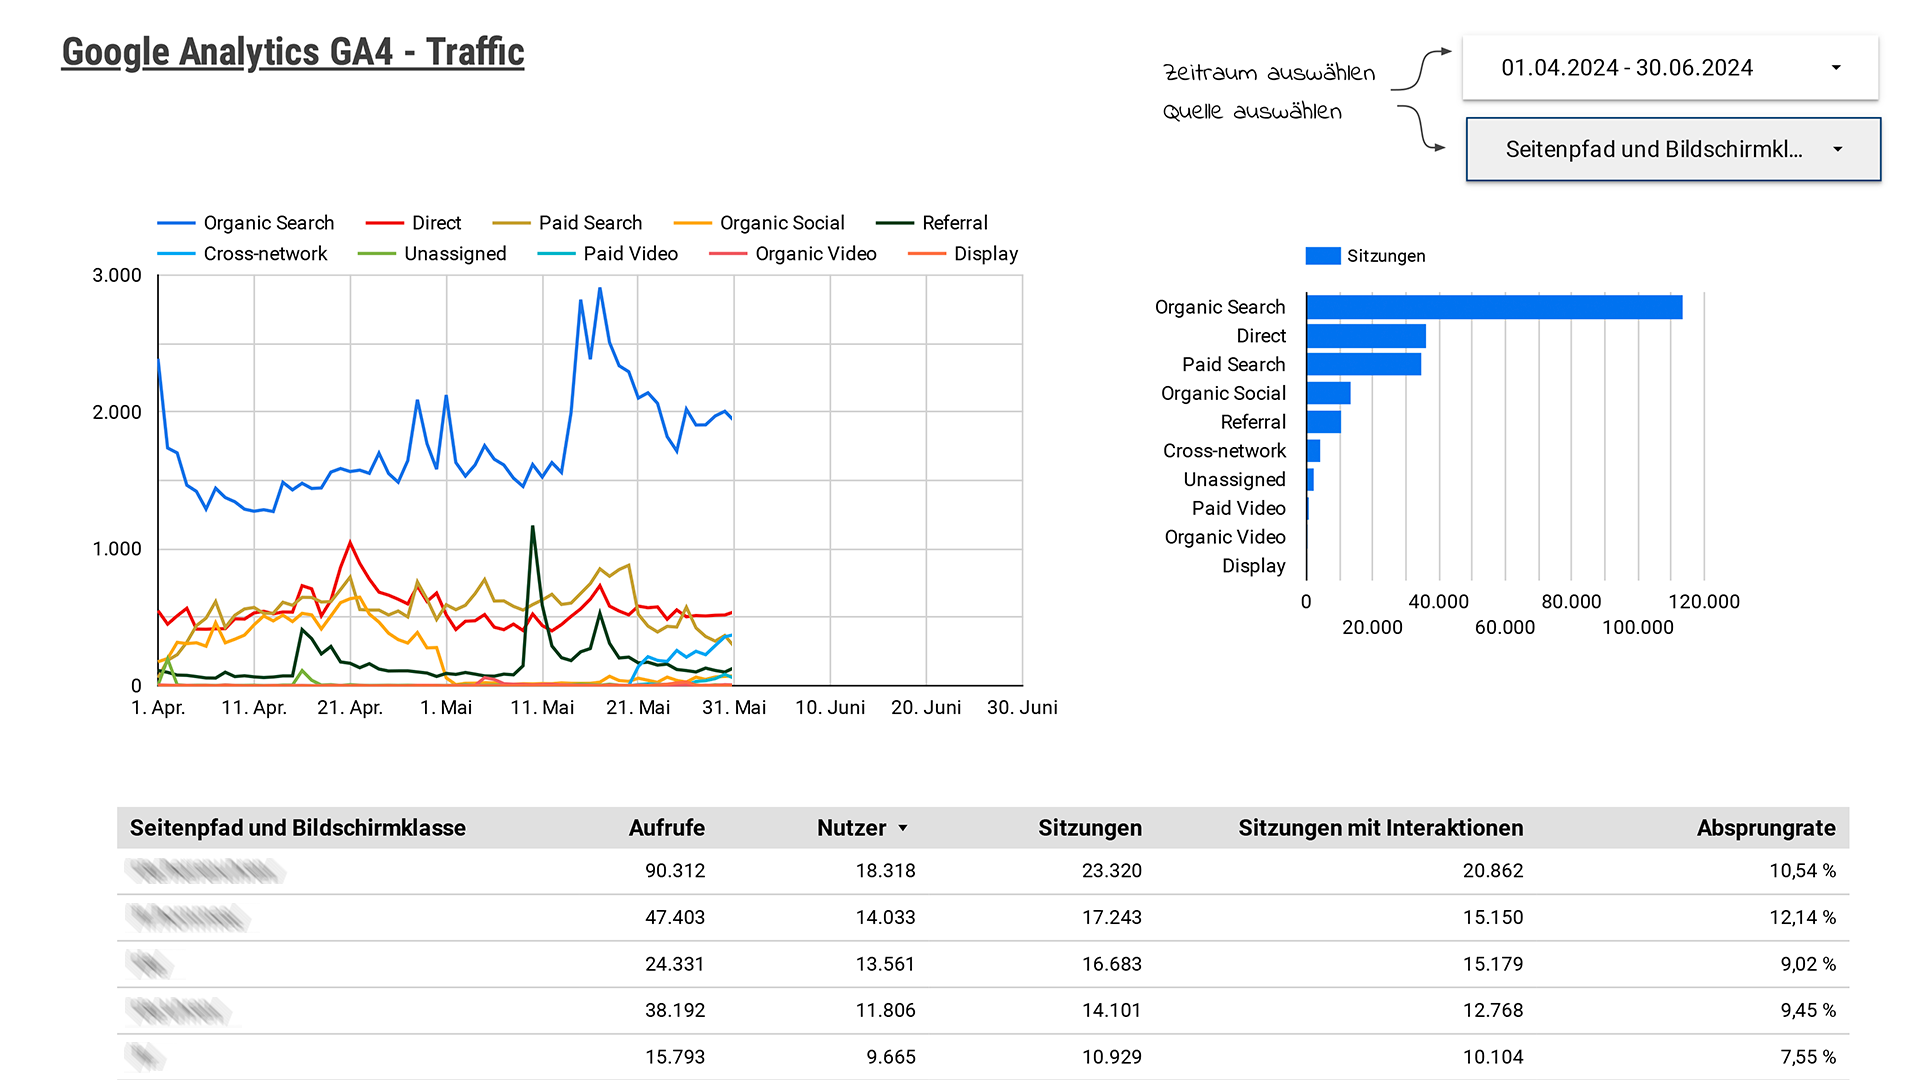Click the interactions value 20.862
The height and width of the screenshot is (1080, 1920).
pyautogui.click(x=1493, y=871)
